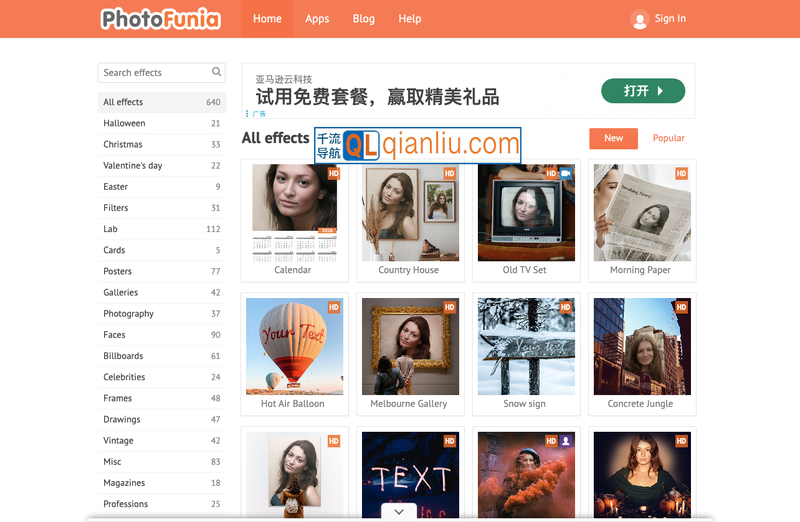Open the Apps menu item

[317, 19]
